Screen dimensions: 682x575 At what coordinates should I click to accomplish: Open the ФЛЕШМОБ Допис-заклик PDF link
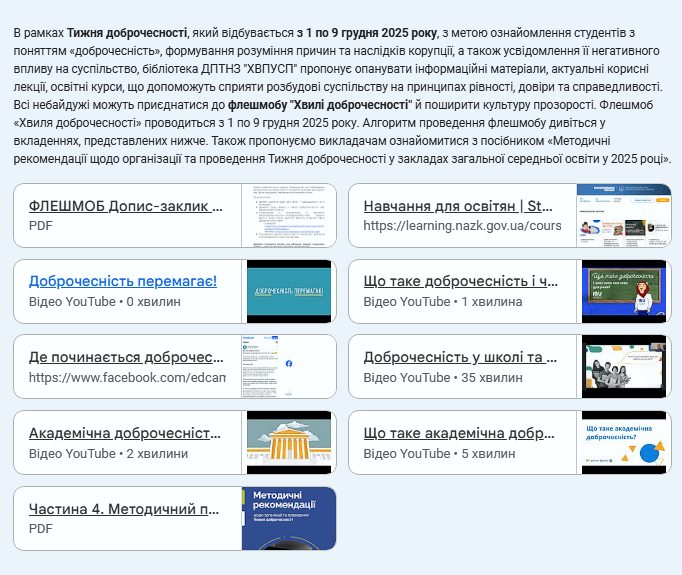pyautogui.click(x=125, y=206)
